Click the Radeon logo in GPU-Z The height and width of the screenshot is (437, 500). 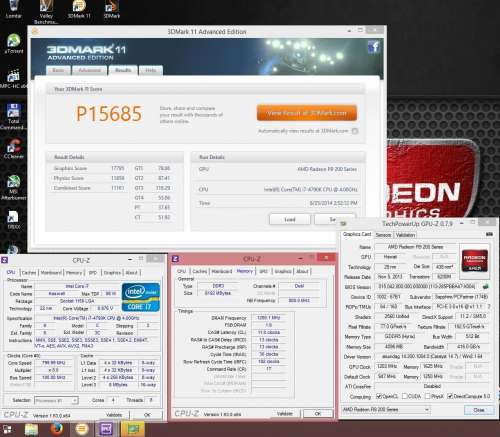coord(475,261)
